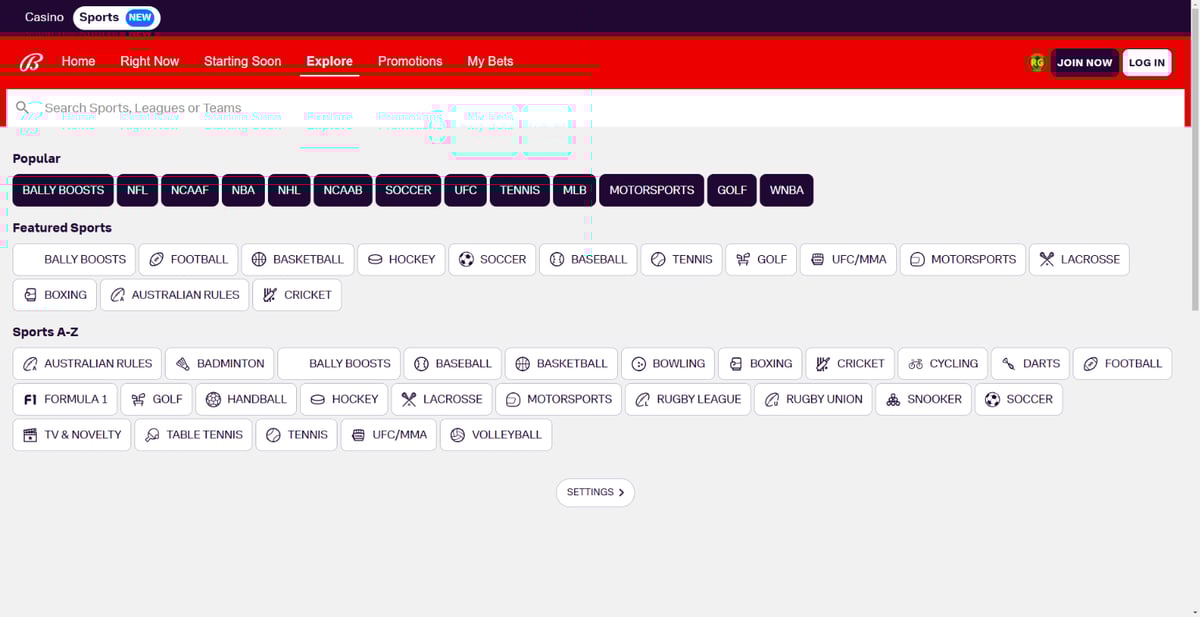Open the Right Now section

pos(150,62)
